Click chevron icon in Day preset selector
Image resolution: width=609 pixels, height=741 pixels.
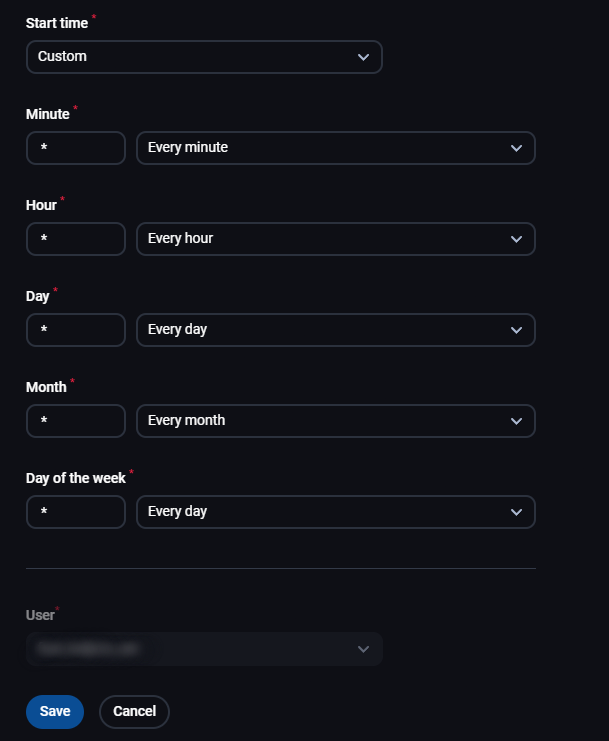click(516, 330)
